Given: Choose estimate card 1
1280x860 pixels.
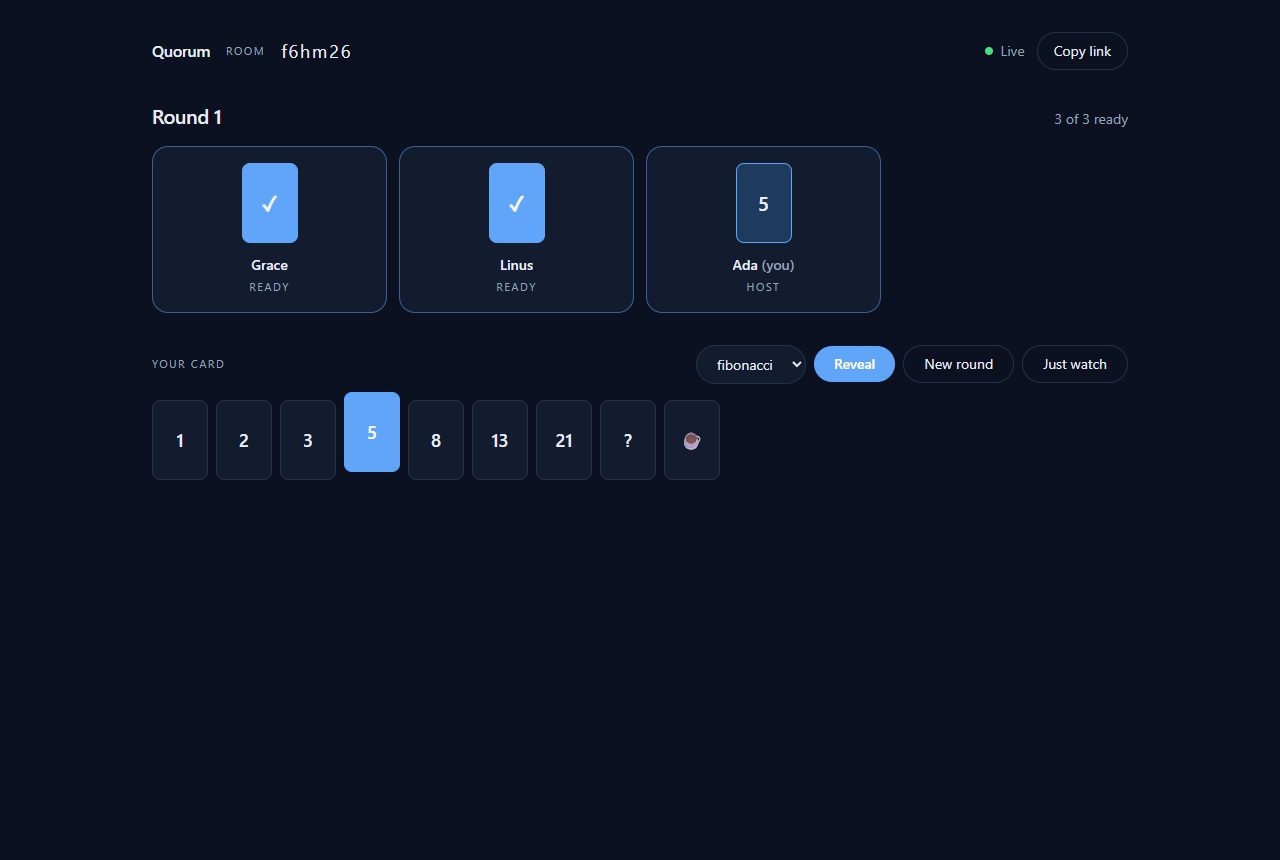Looking at the screenshot, I should pos(180,440).
